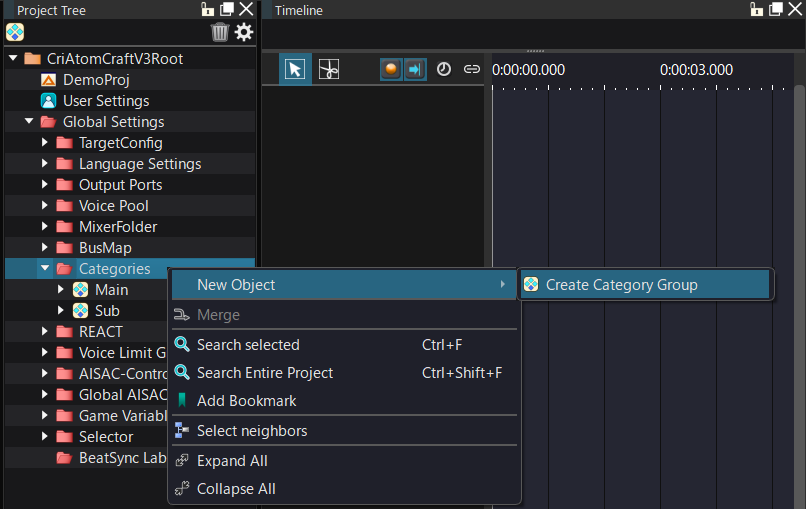Viewport: 806px width, 509px height.
Task: Toggle the Project Tree panel lock icon
Action: pos(208,9)
